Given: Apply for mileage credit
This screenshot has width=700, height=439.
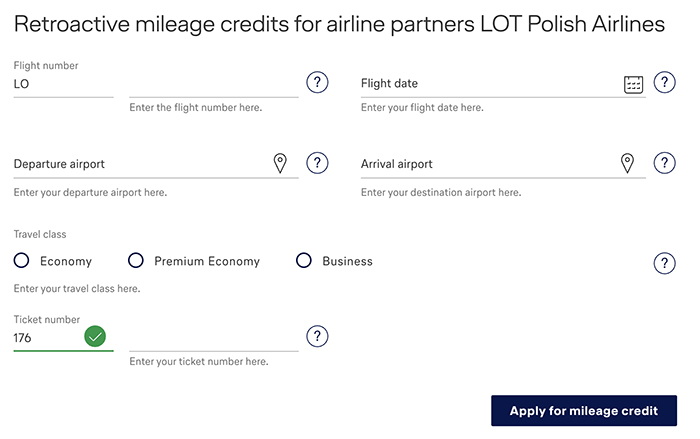Looking at the screenshot, I should (584, 410).
